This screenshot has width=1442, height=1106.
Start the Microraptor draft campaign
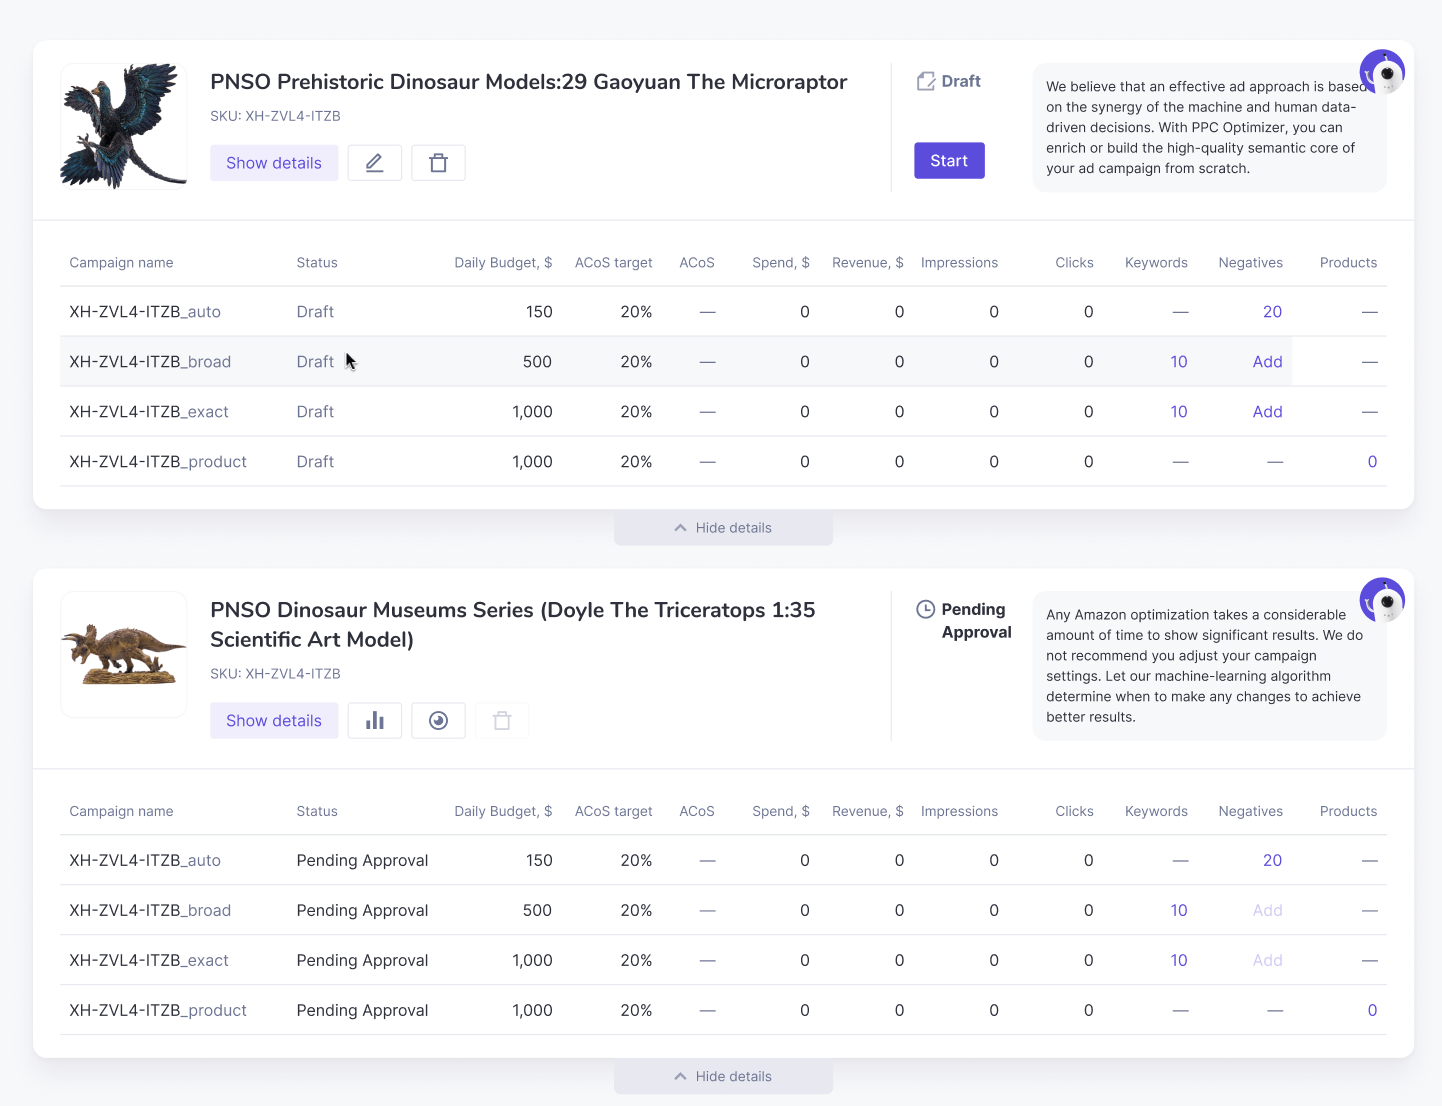pos(949,161)
